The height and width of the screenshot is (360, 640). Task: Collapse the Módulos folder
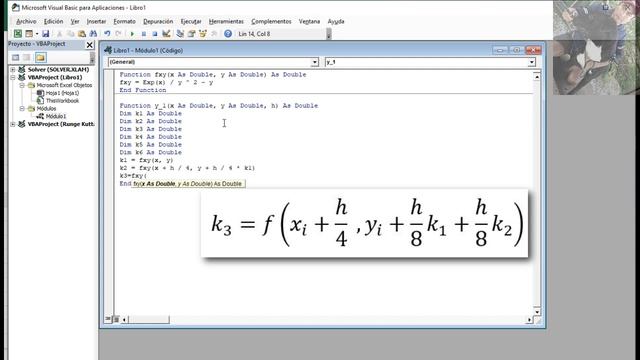[x=22, y=109]
